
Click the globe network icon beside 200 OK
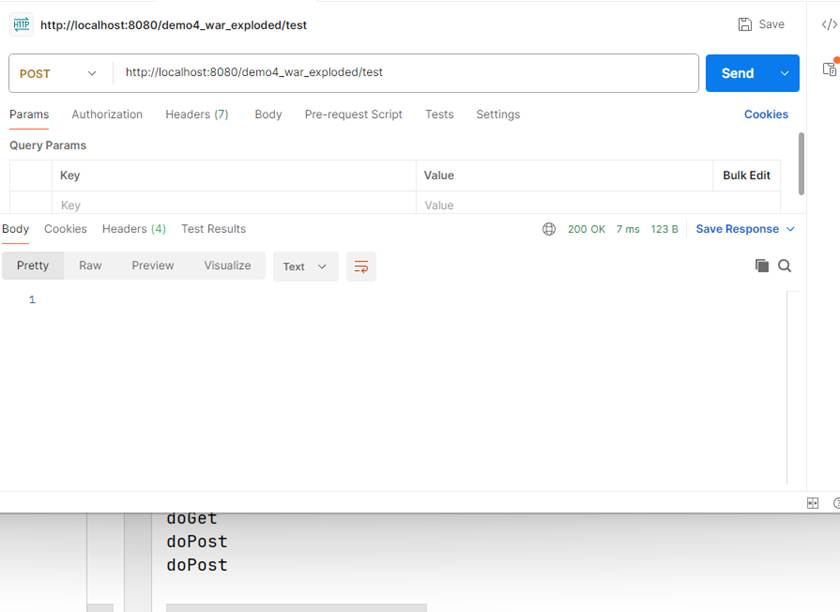(549, 229)
